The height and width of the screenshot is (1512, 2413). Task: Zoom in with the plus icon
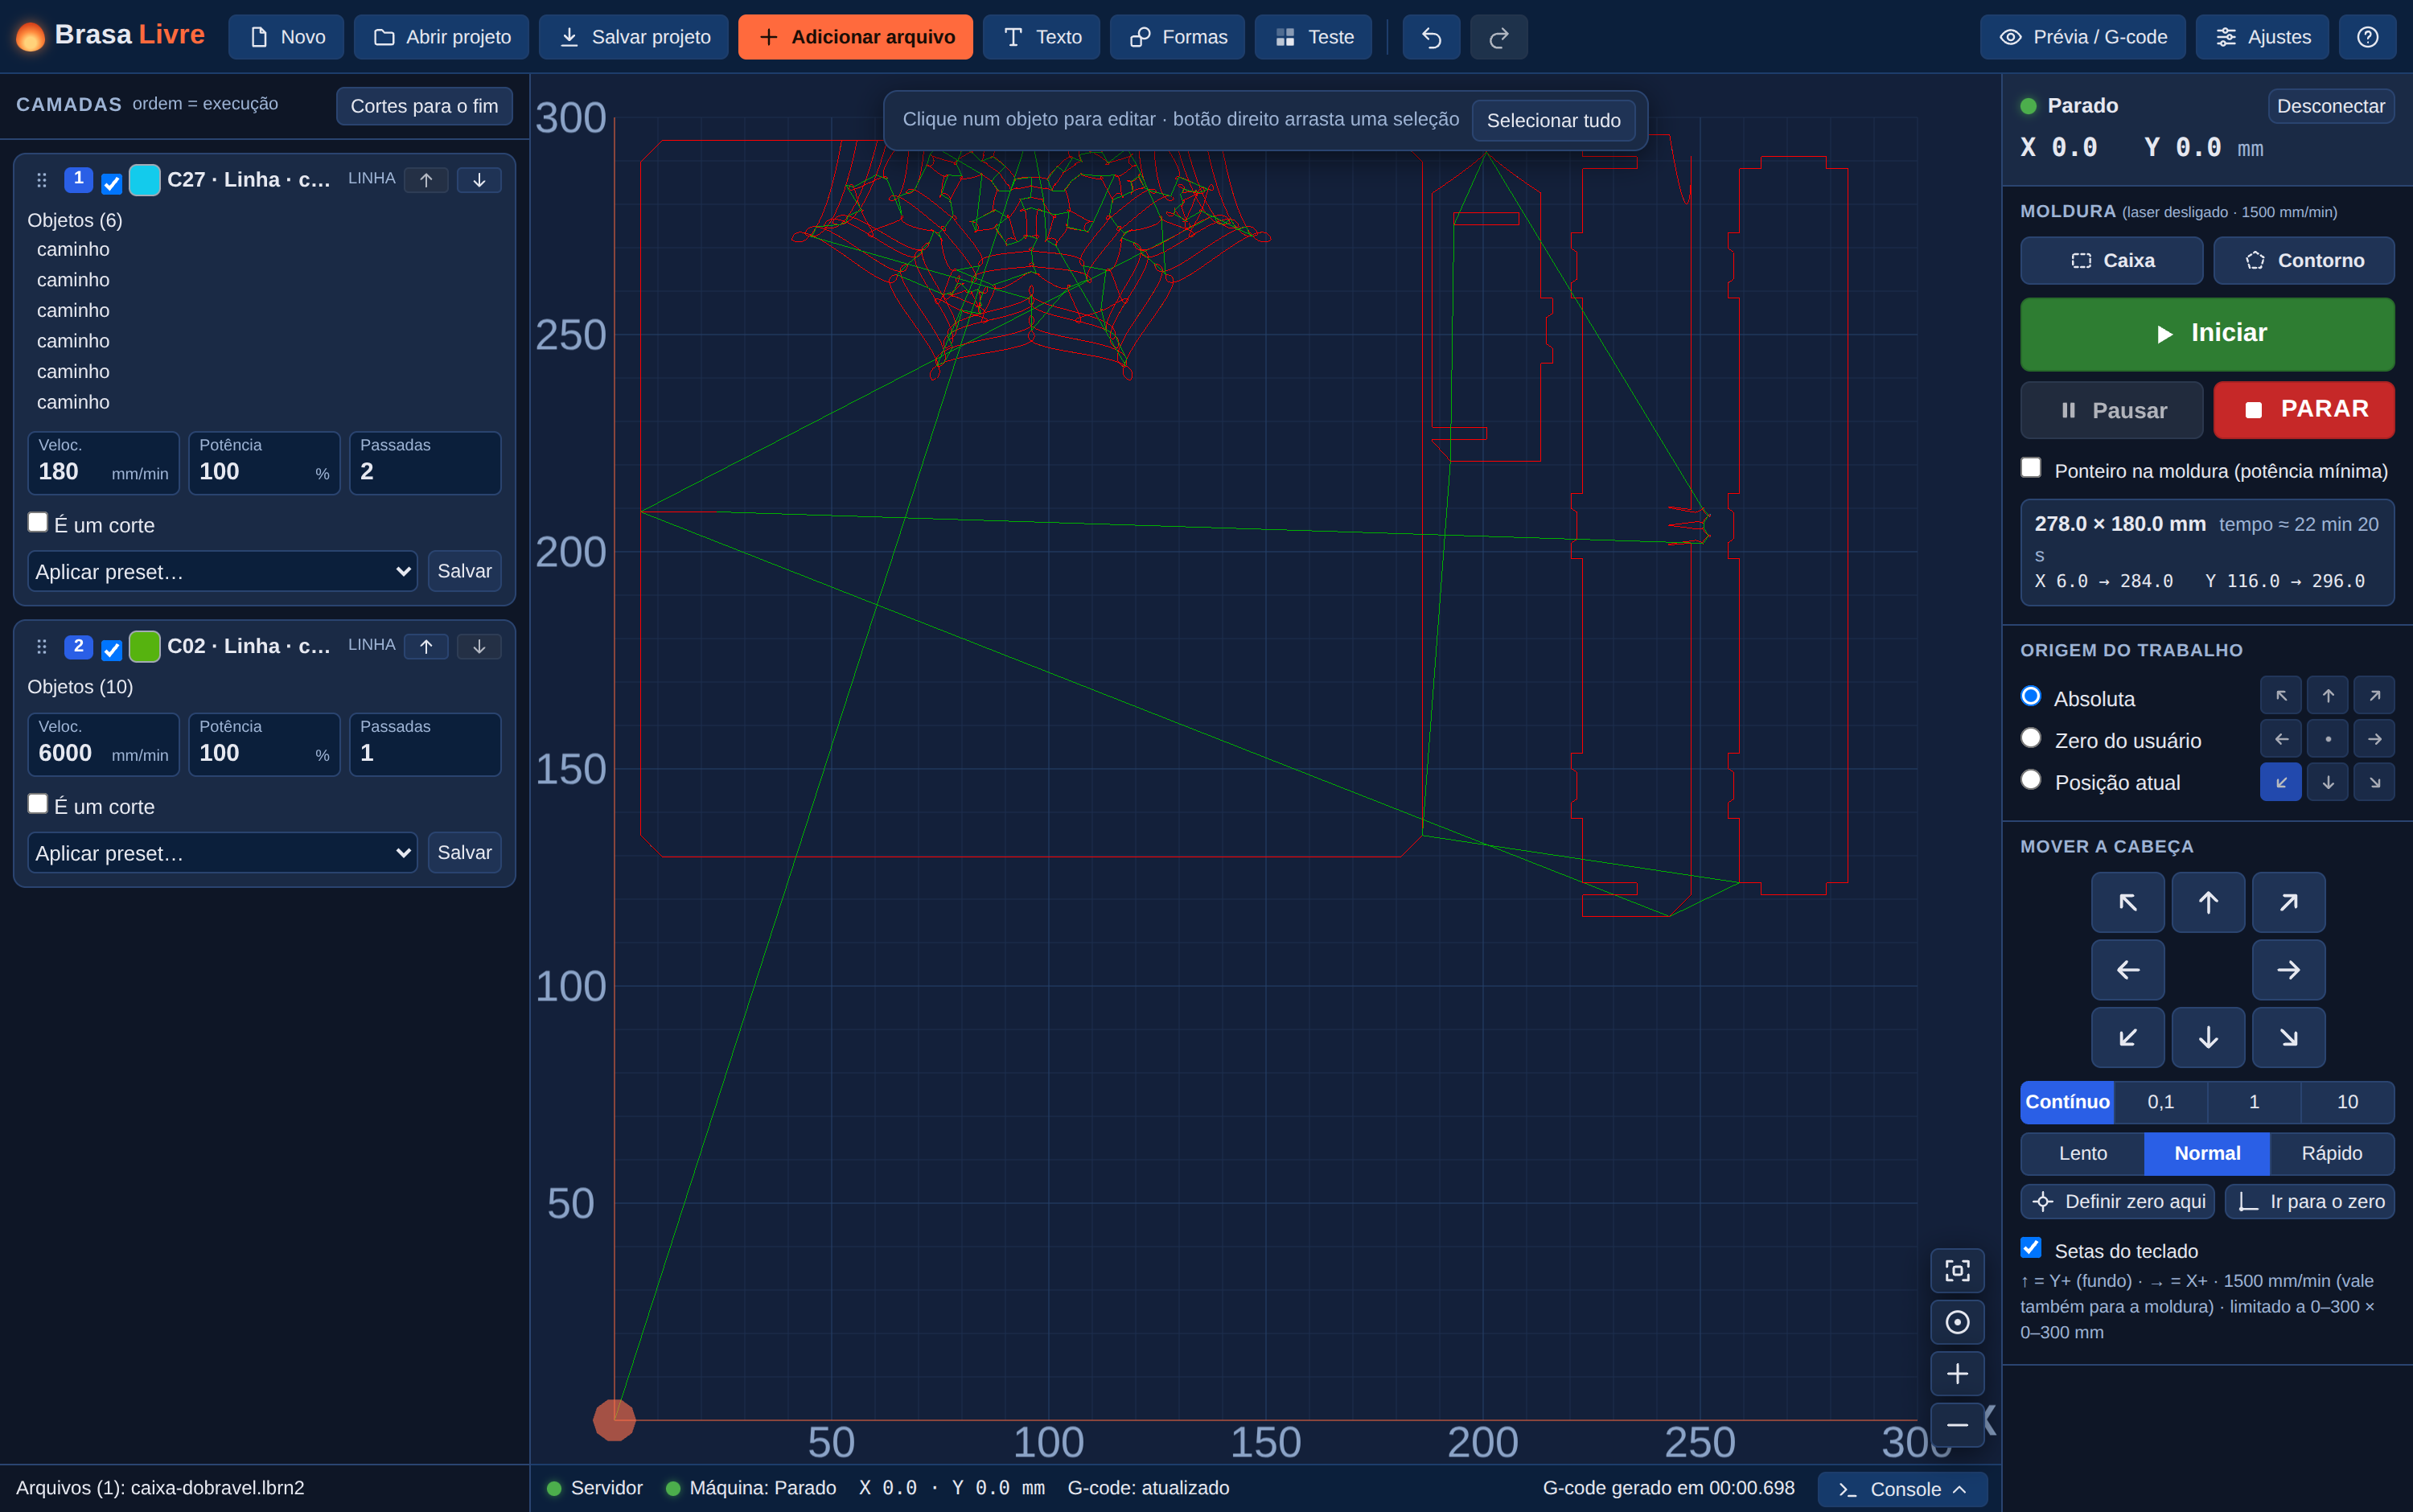(1957, 1373)
